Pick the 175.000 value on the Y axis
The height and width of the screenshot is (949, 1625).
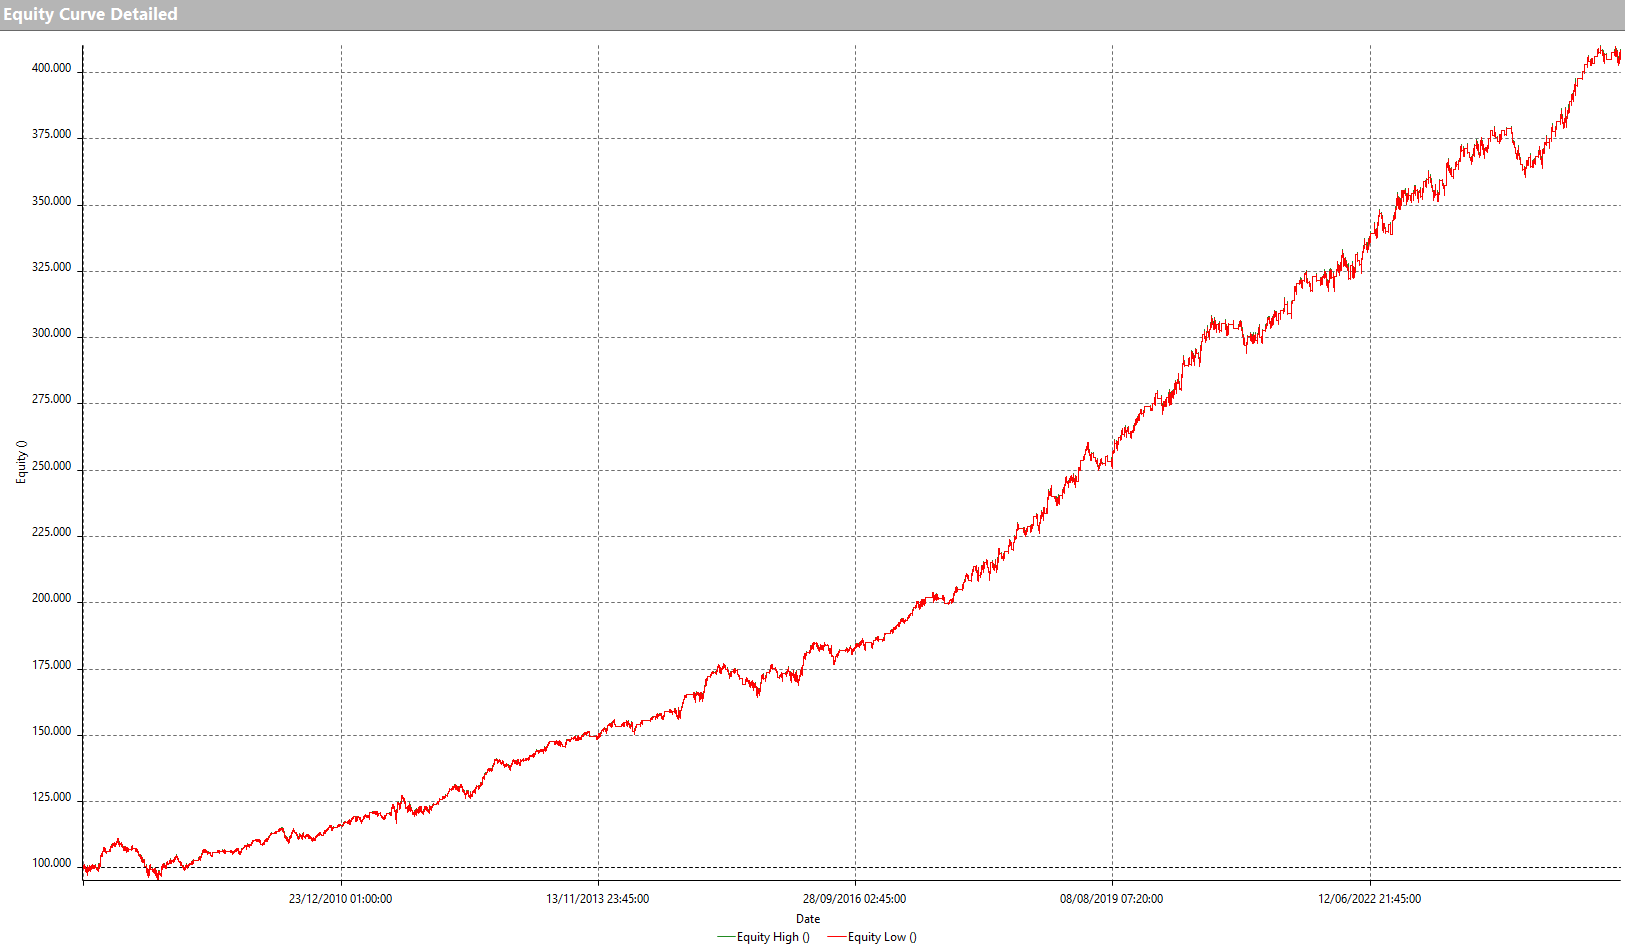click(x=52, y=665)
